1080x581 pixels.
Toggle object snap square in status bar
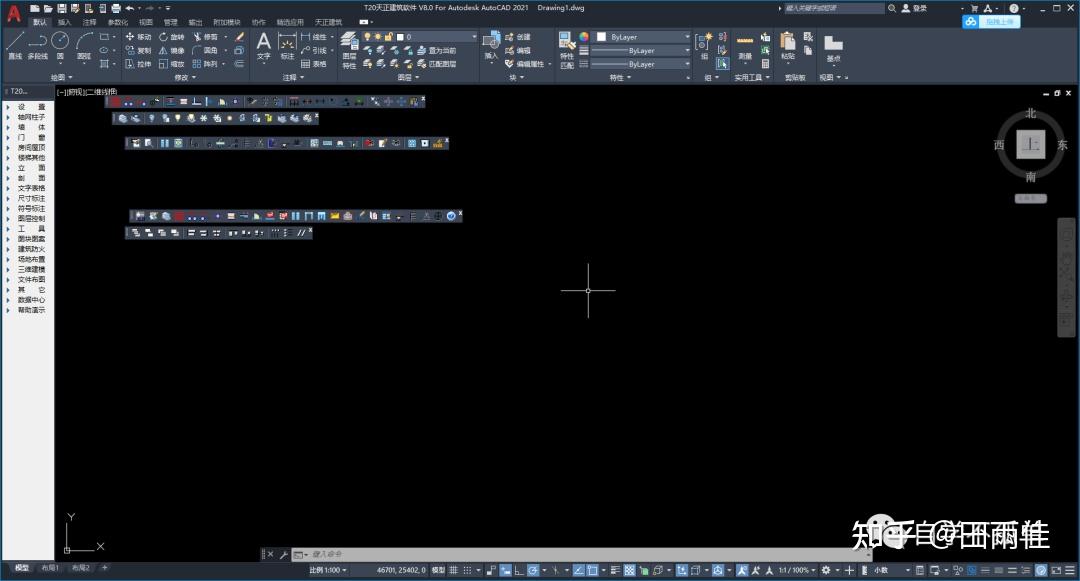point(592,570)
